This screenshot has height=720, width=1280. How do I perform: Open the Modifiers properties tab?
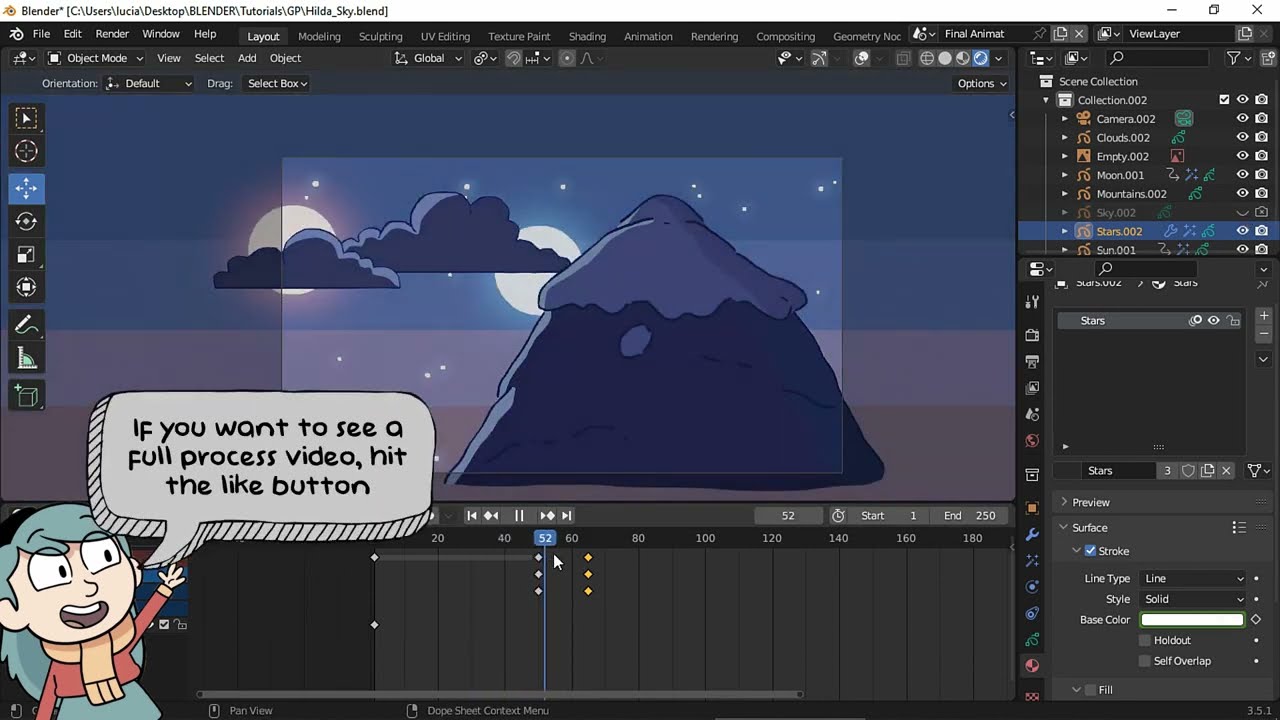pos(1032,535)
